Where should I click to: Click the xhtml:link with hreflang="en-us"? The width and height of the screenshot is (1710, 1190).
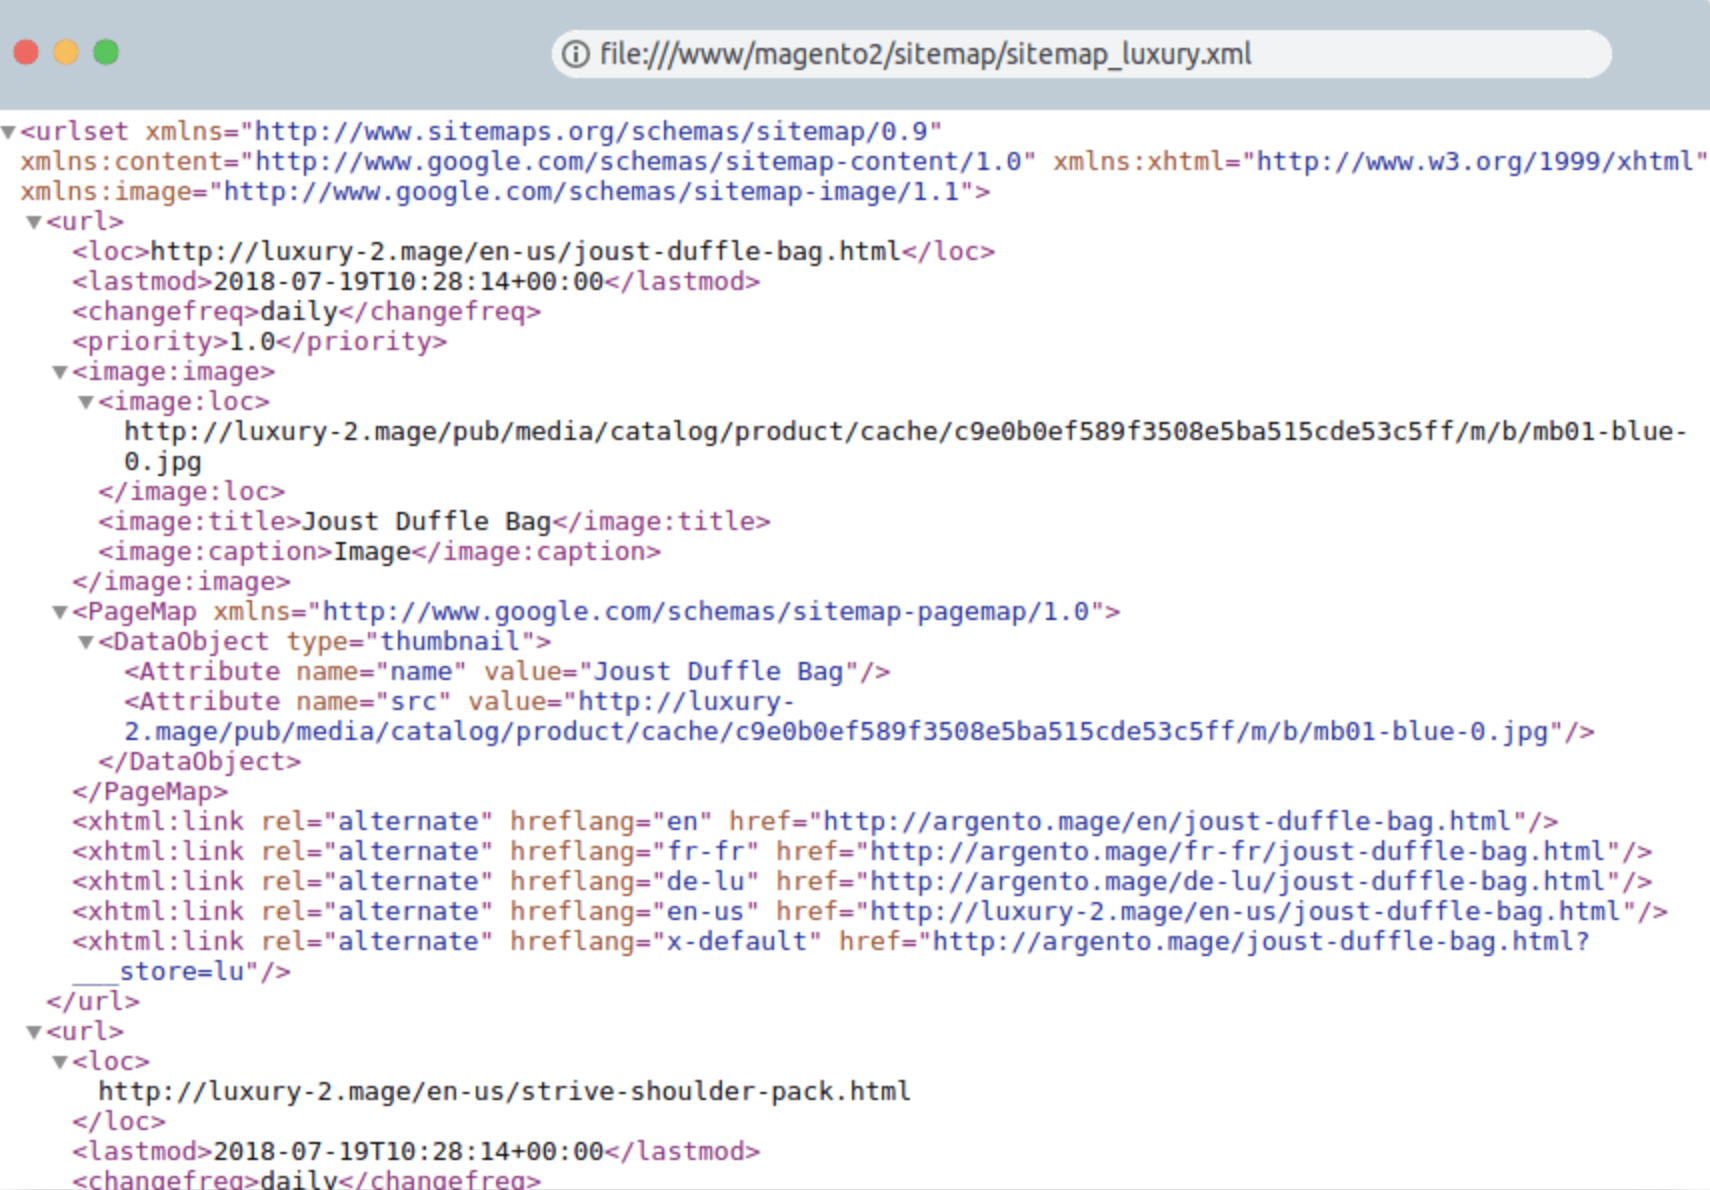870,912
